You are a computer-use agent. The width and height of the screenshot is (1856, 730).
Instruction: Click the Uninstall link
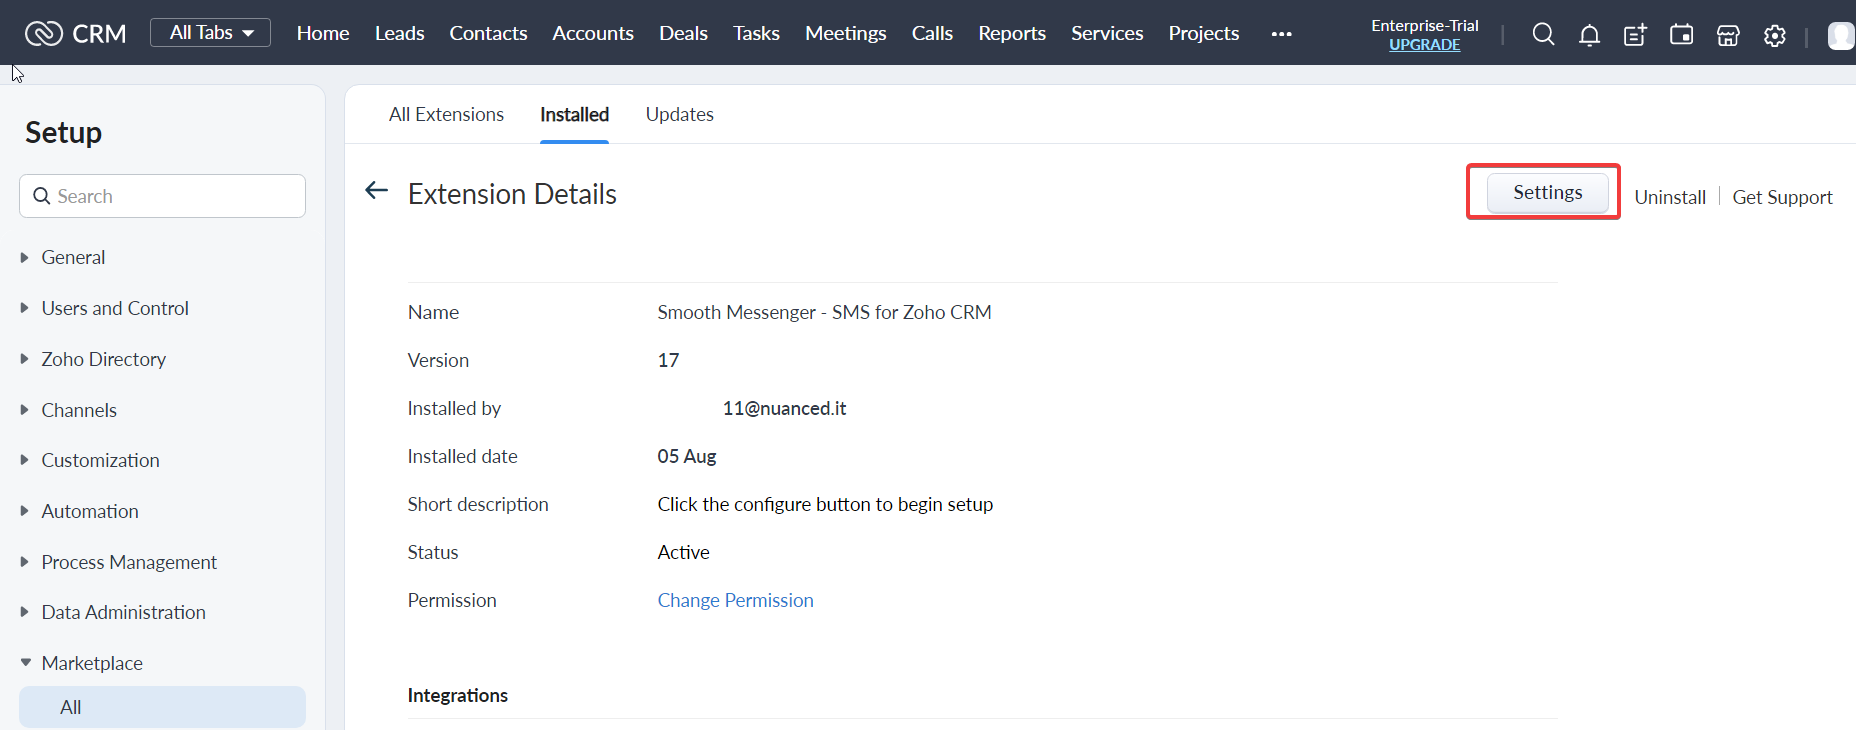1670,197
